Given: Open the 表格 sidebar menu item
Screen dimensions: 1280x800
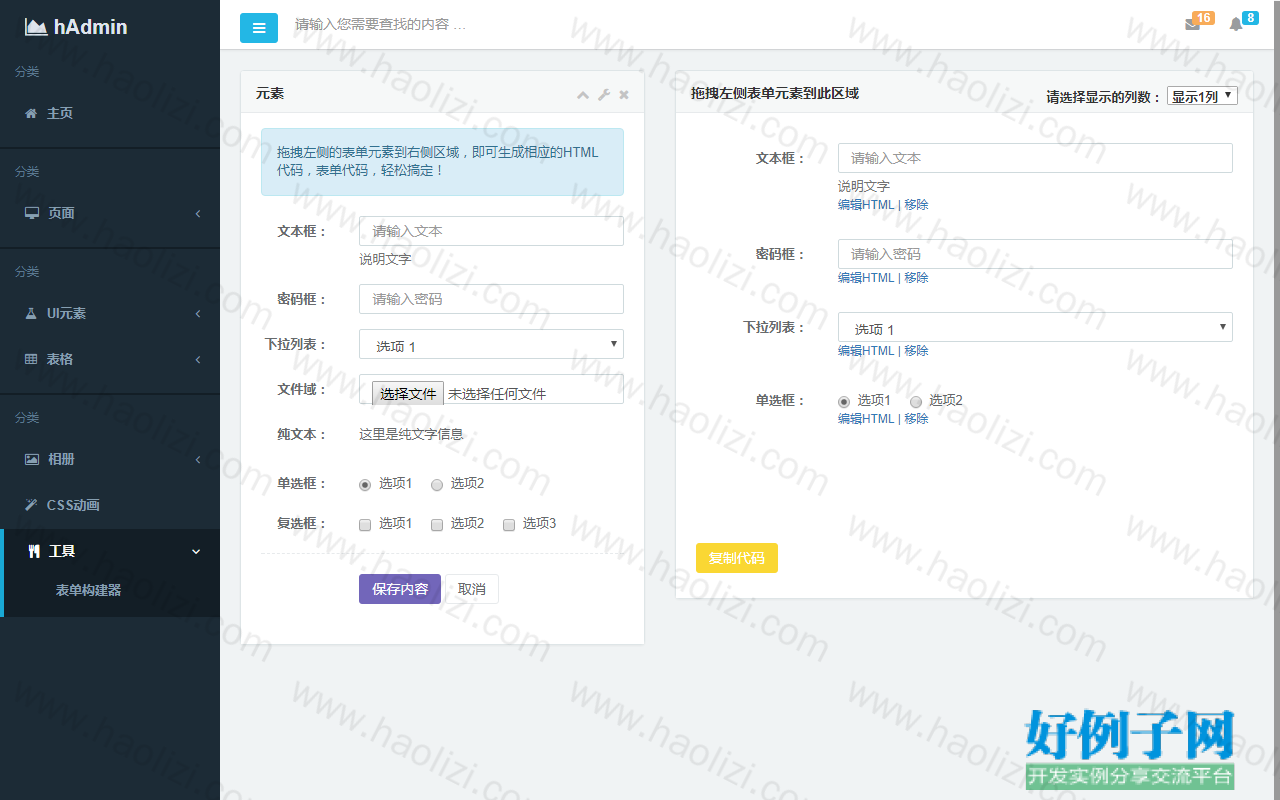Looking at the screenshot, I should [110, 359].
